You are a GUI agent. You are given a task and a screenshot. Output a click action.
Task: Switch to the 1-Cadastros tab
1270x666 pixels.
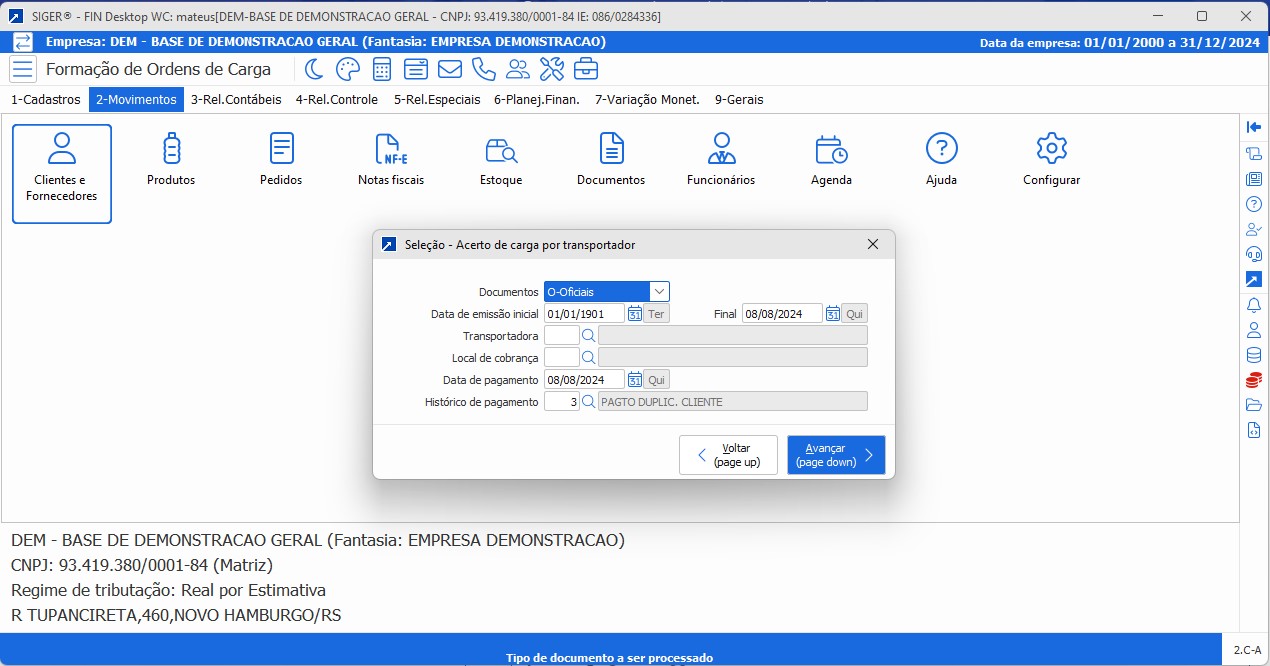click(x=45, y=99)
